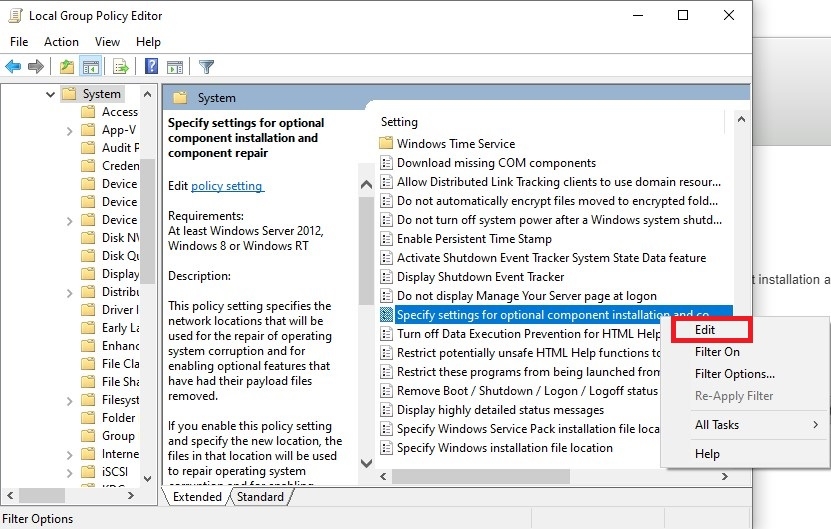Image resolution: width=831 pixels, height=529 pixels.
Task: Click the Setting column header
Action: [x=399, y=122]
